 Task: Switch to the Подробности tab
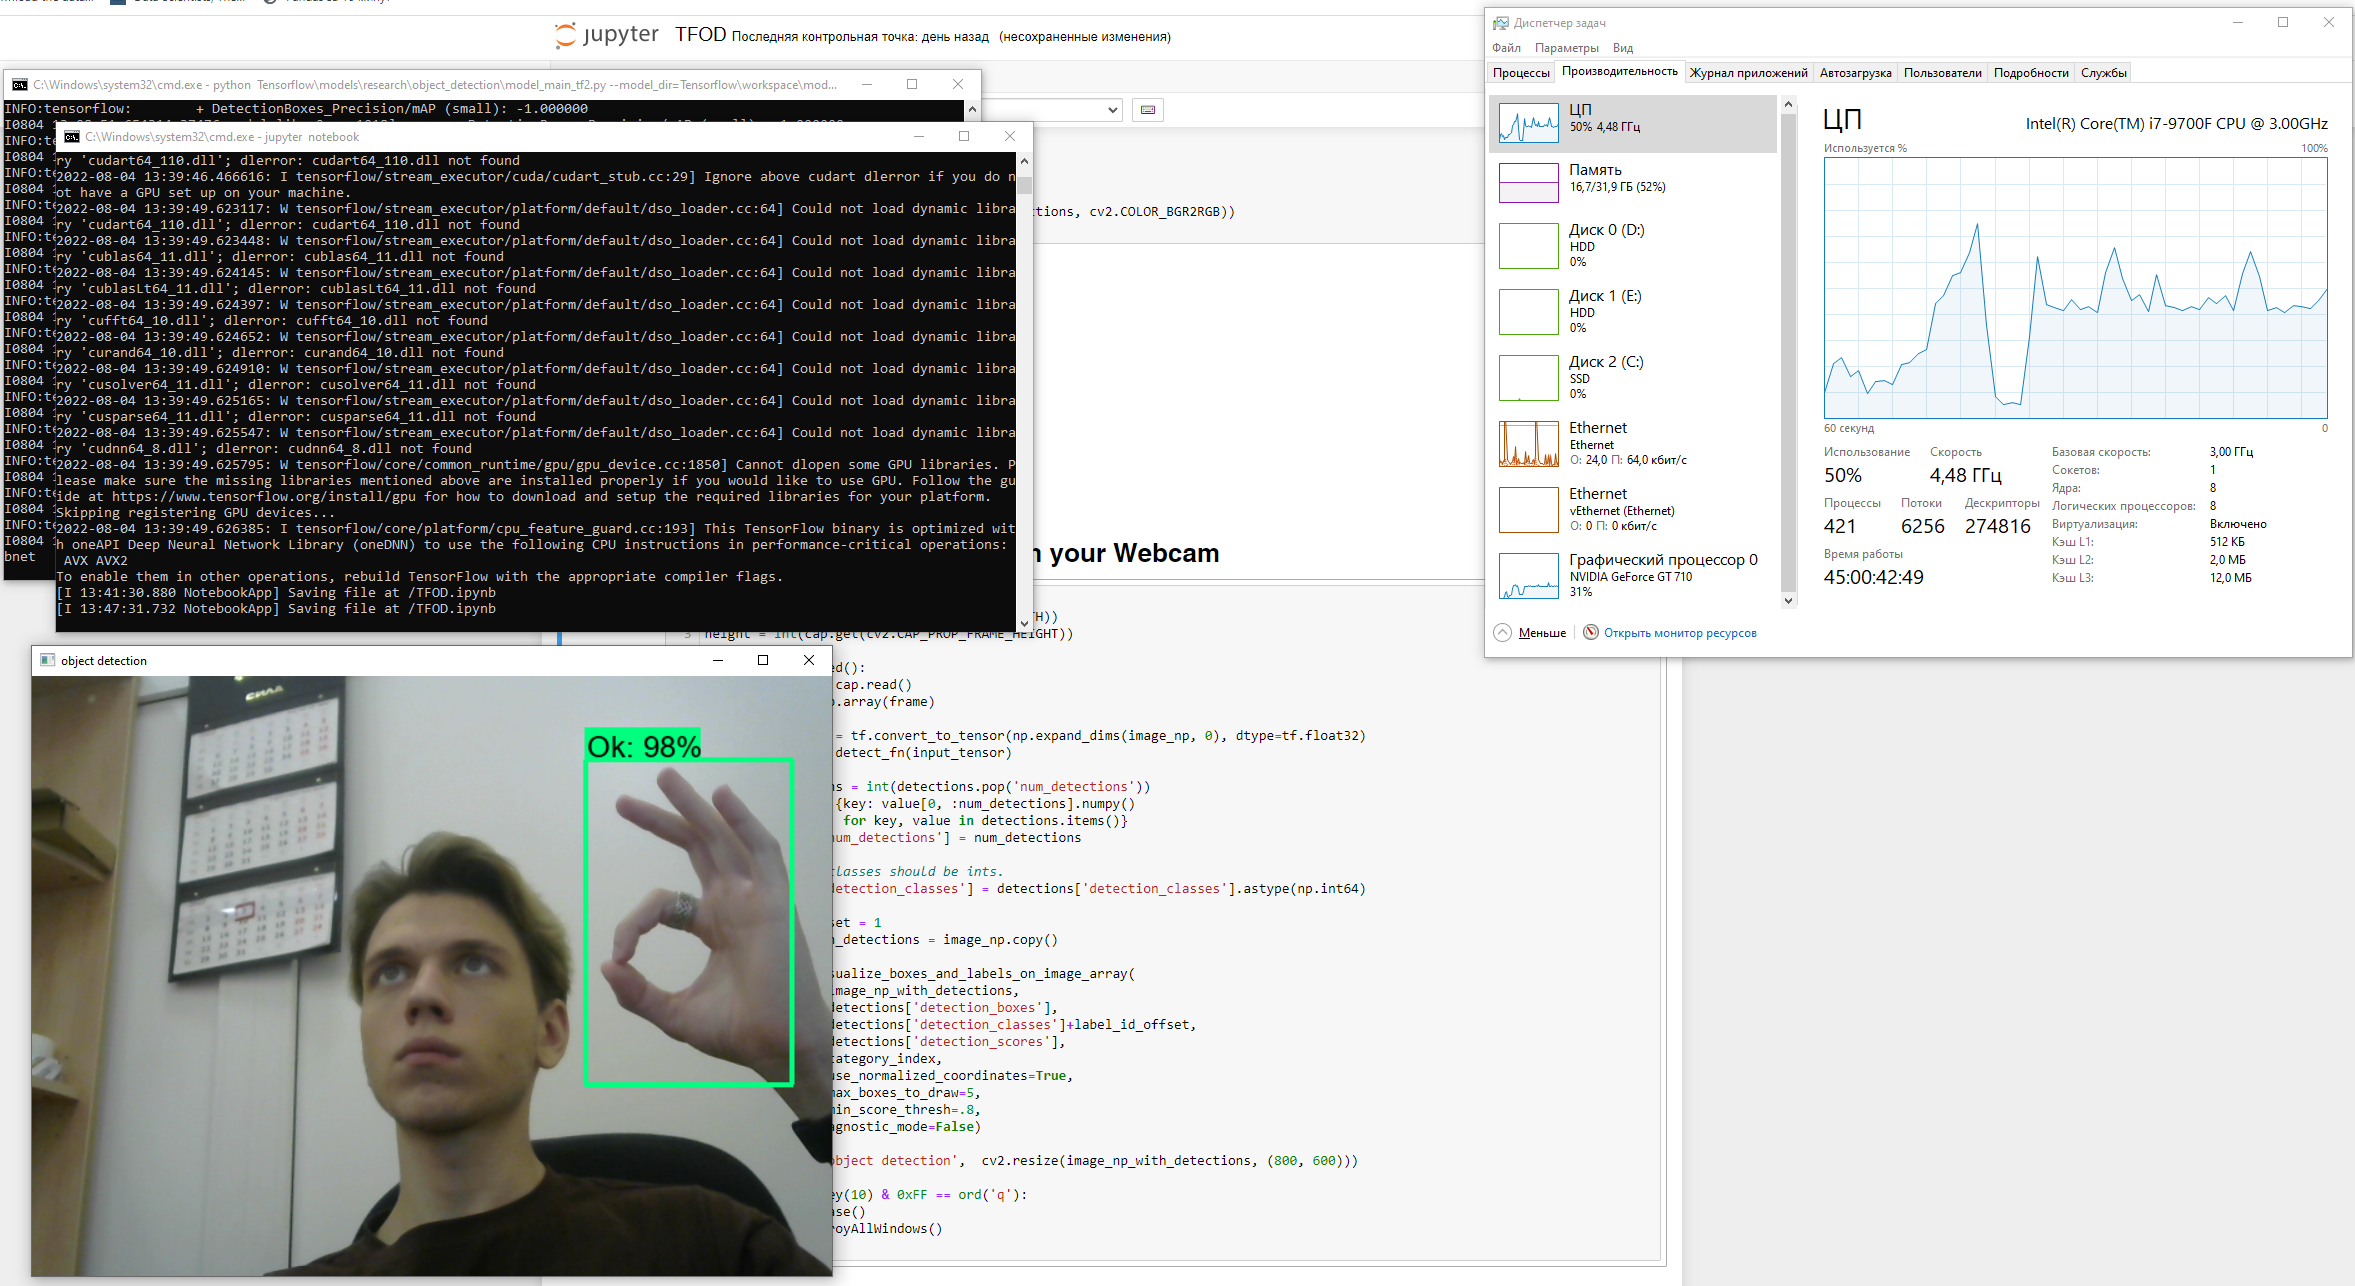(2031, 73)
